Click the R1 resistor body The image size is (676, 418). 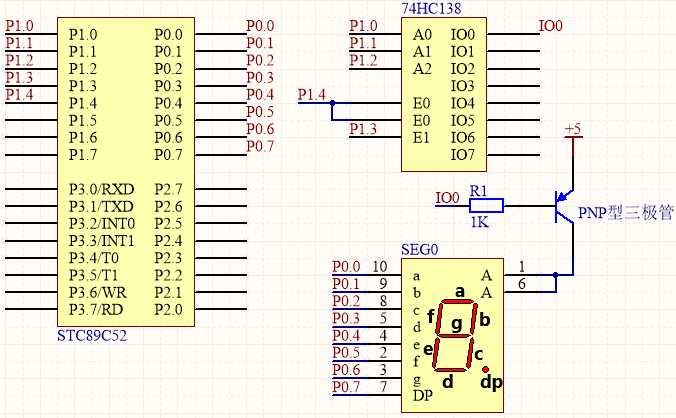pos(487,206)
